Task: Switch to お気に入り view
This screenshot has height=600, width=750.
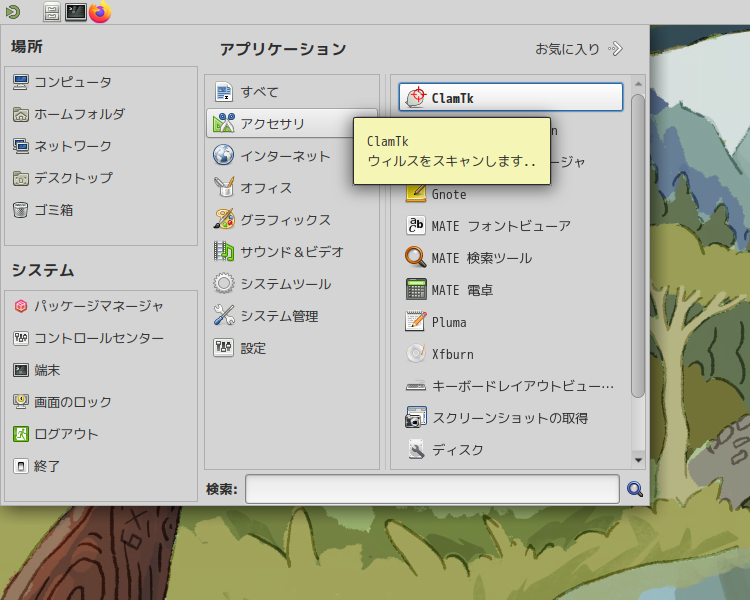Action: point(579,49)
